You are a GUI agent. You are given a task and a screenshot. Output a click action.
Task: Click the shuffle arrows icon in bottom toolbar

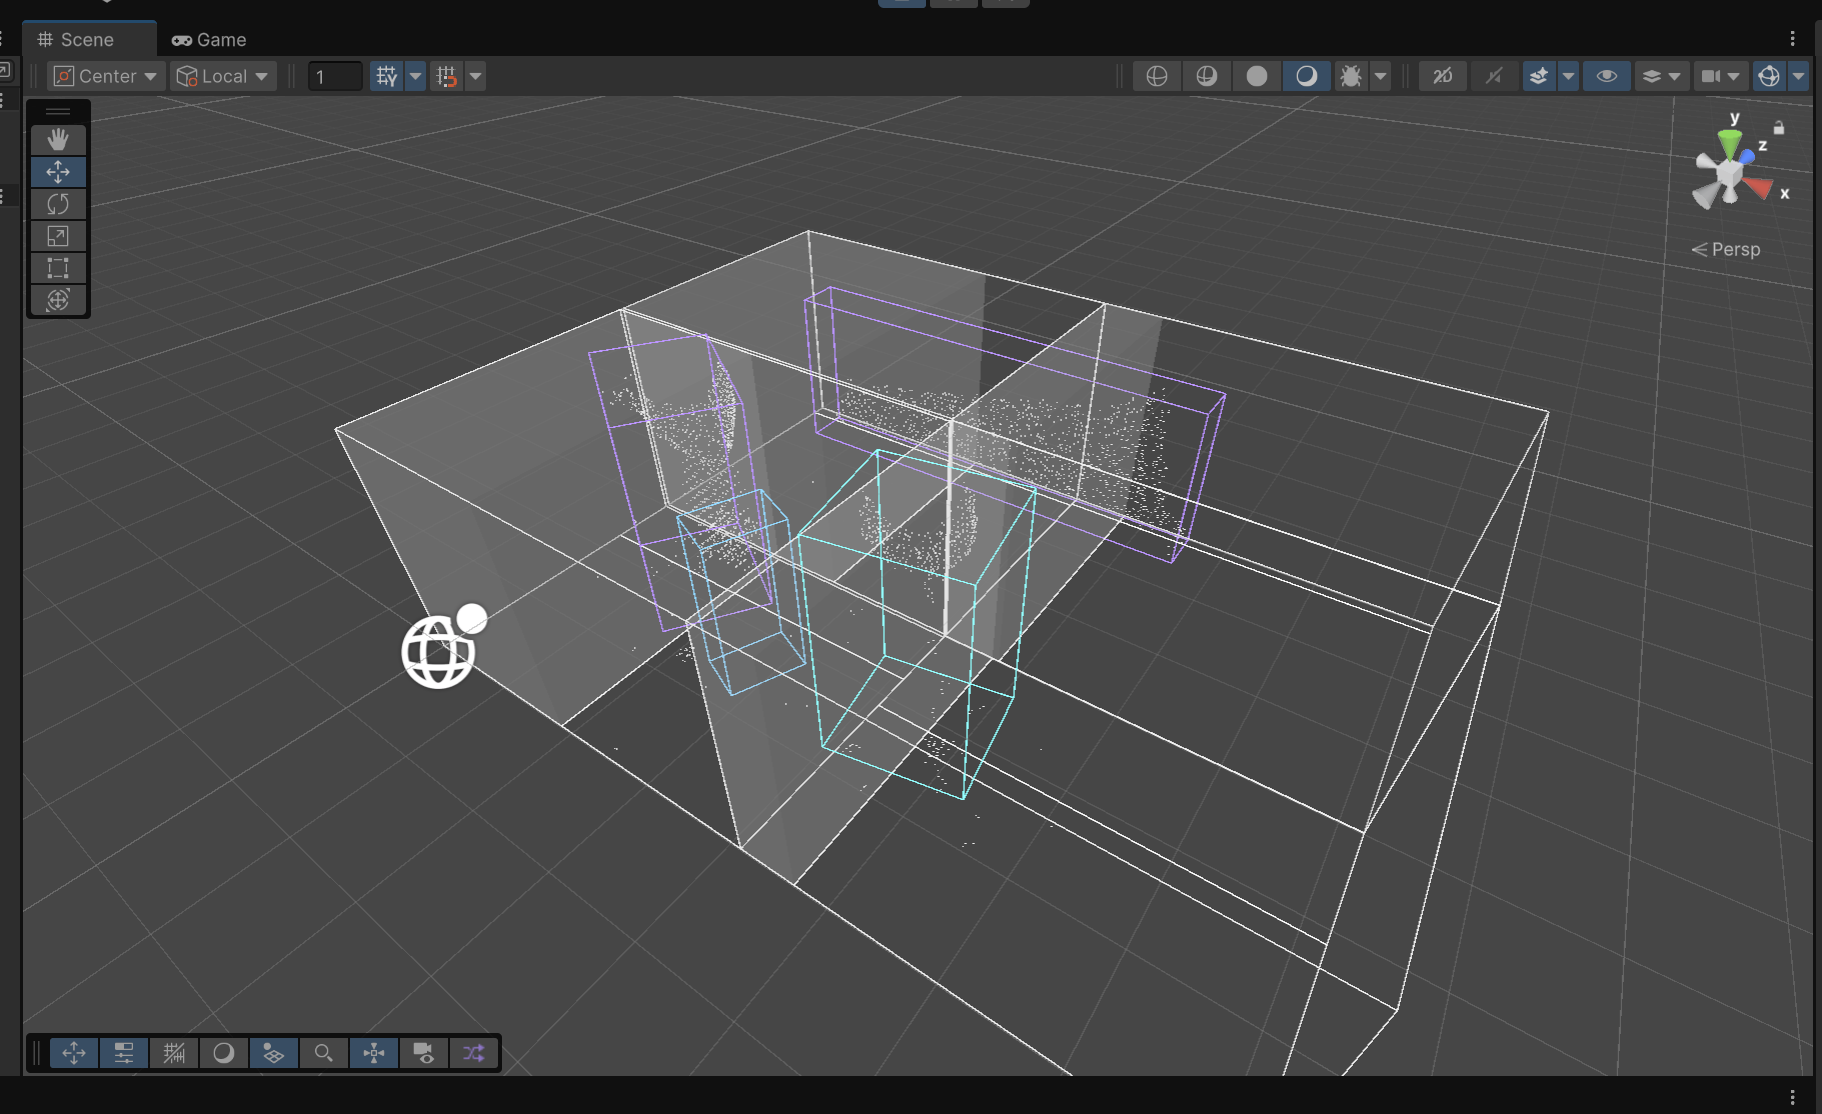tap(474, 1053)
